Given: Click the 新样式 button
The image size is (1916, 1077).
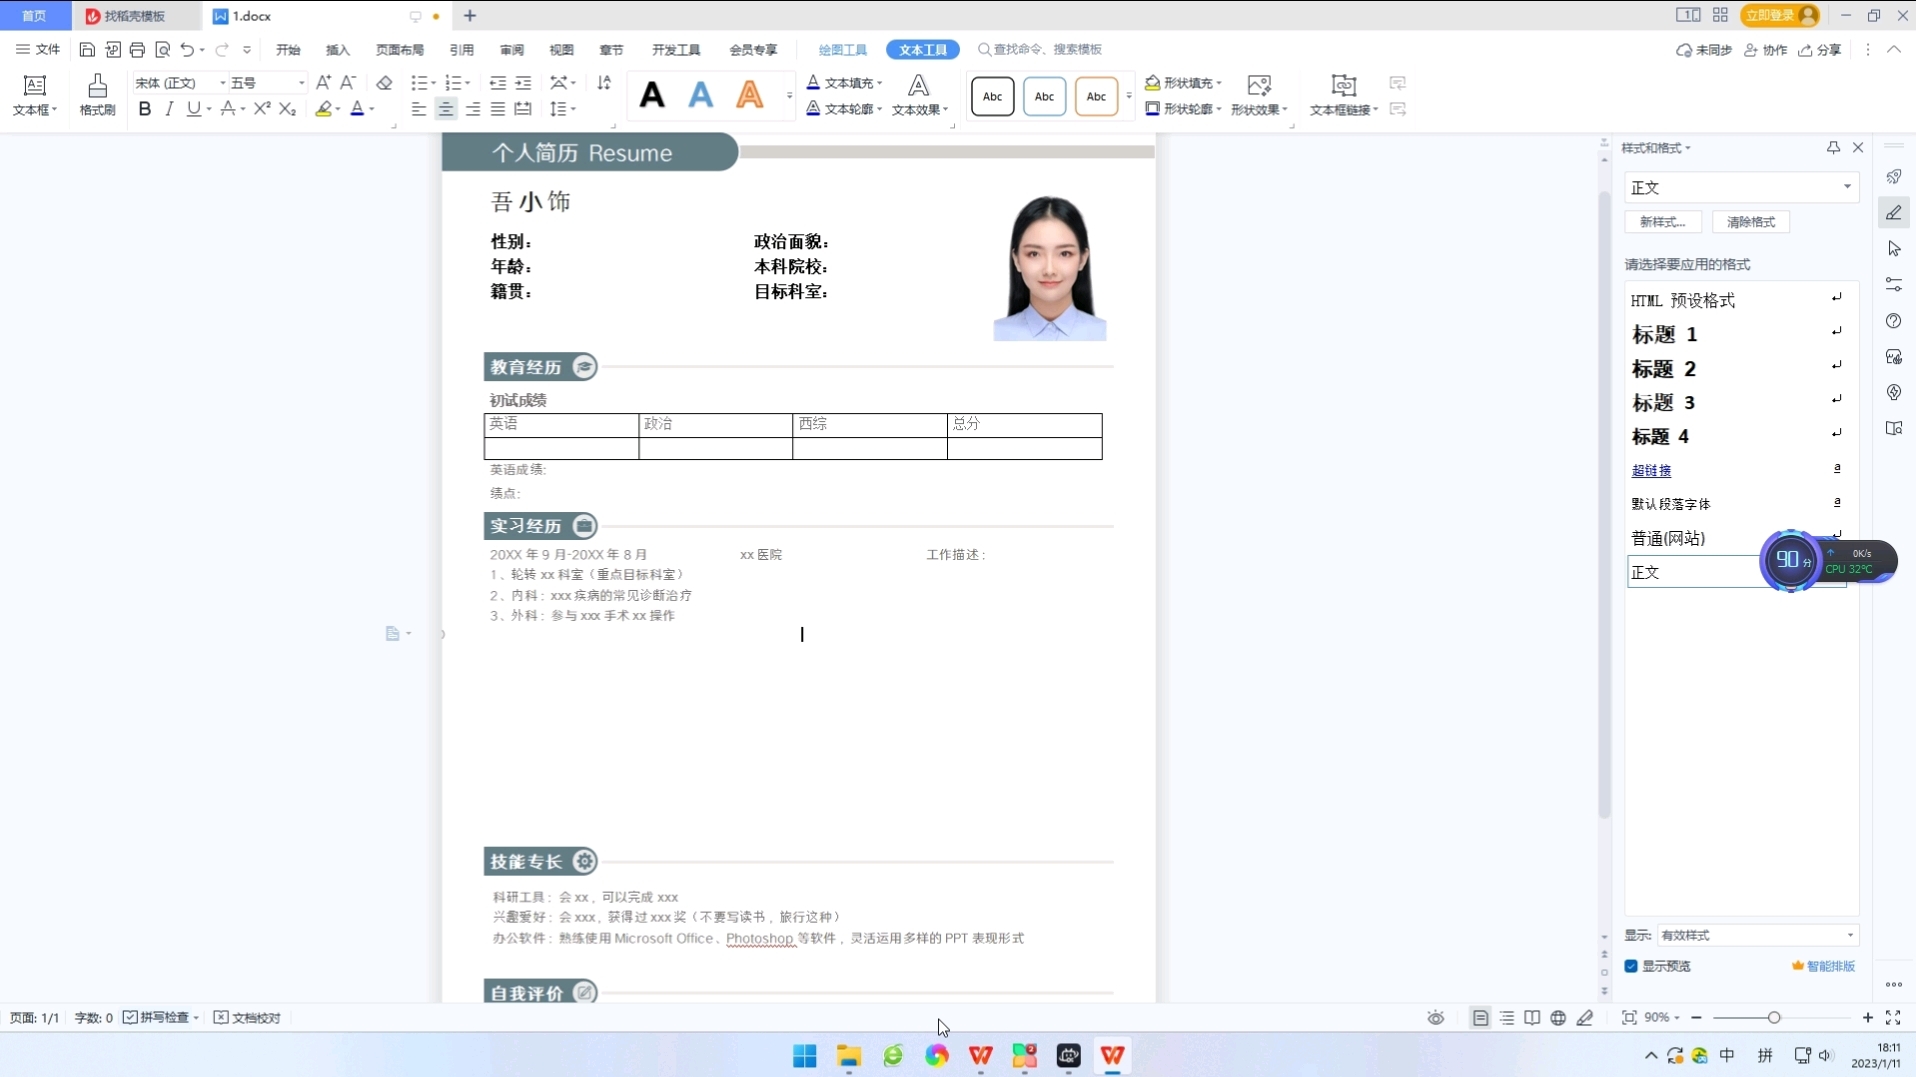Looking at the screenshot, I should 1662,222.
